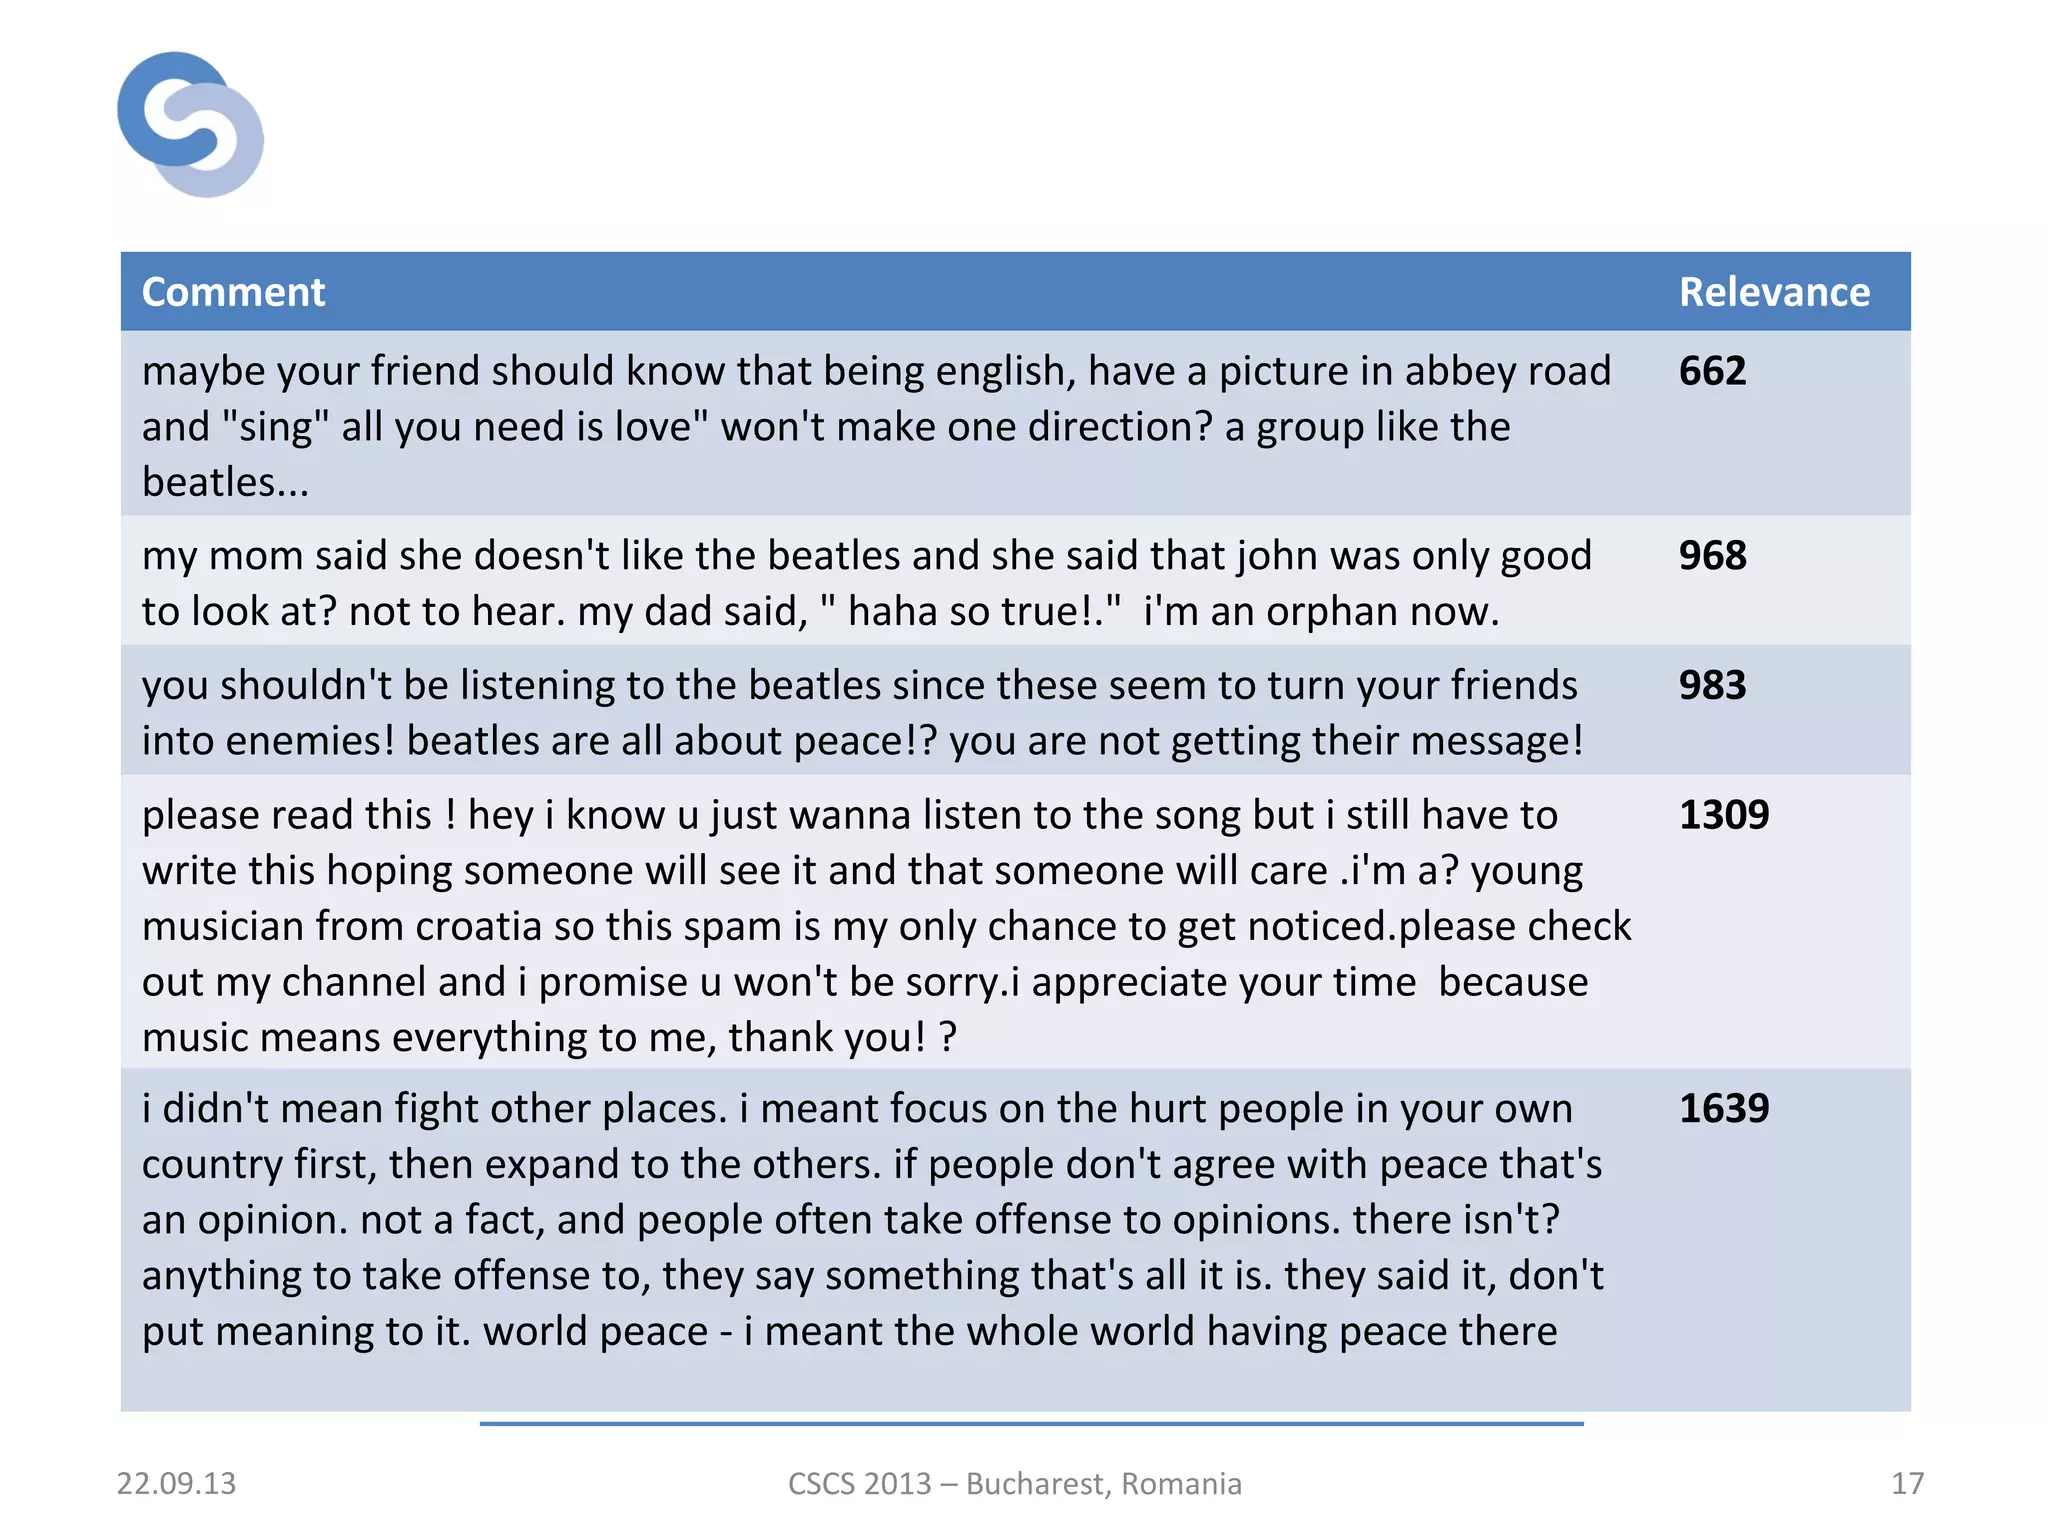This screenshot has height=1536, width=2048.
Task: Click 'world peace' text line
Action: click(x=849, y=1332)
